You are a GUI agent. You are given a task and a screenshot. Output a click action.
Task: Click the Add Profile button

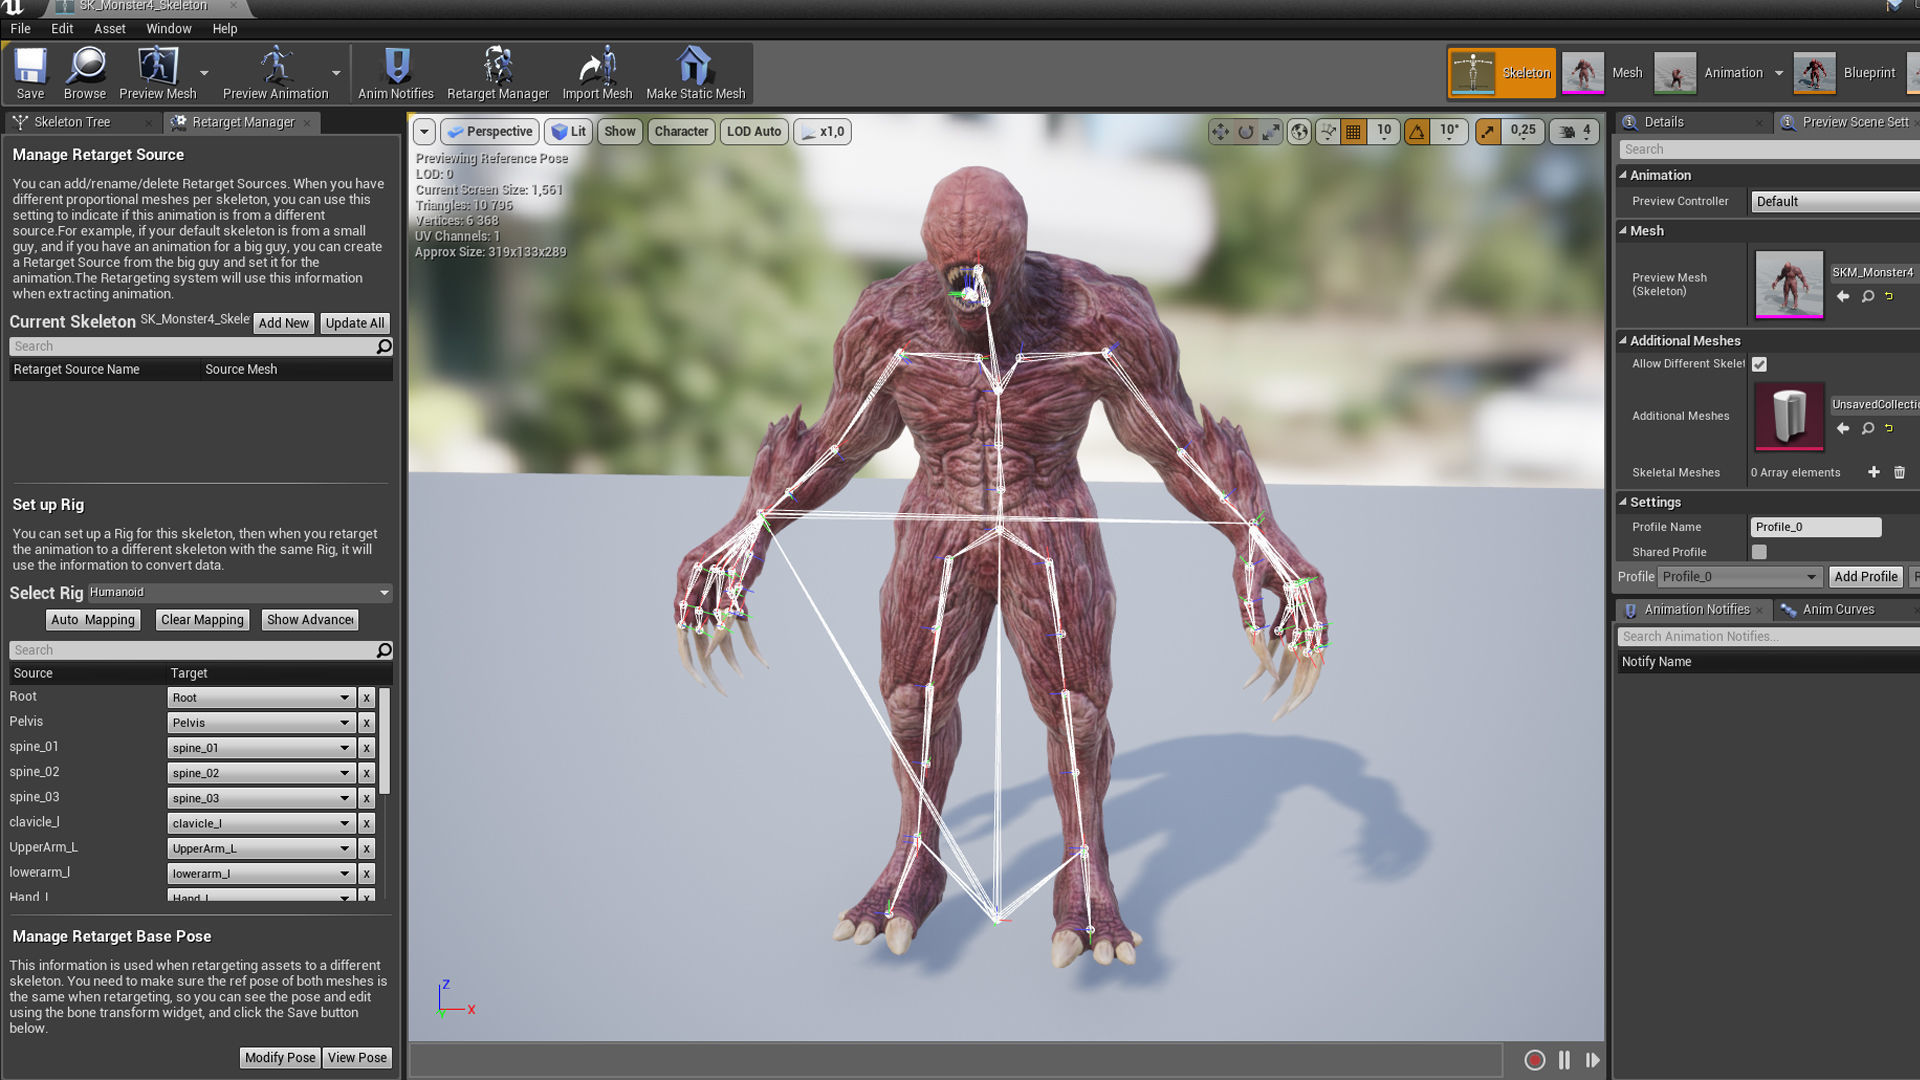1866,577
